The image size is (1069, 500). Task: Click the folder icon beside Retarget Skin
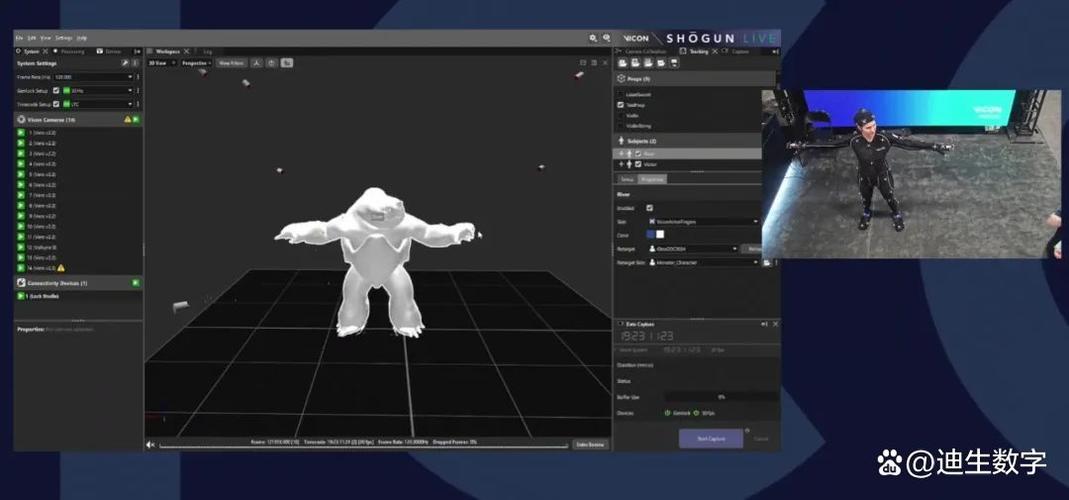pyautogui.click(x=766, y=263)
